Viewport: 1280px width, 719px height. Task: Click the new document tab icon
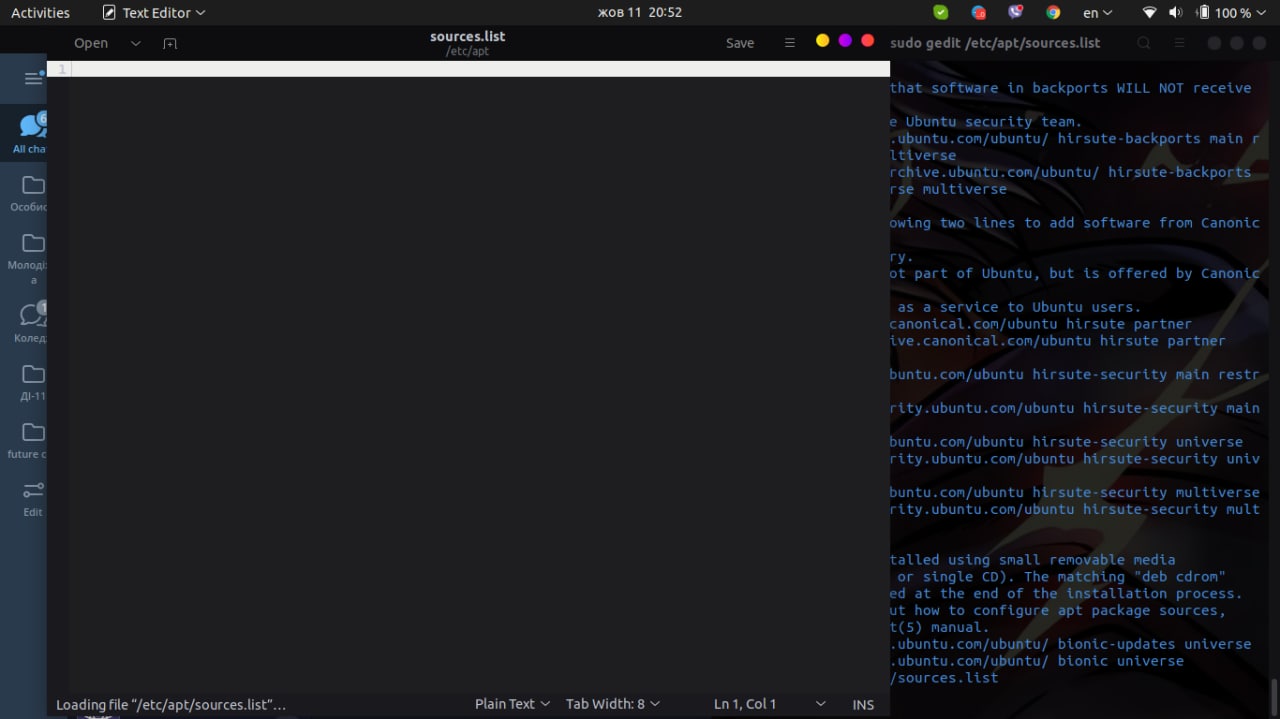coord(170,43)
